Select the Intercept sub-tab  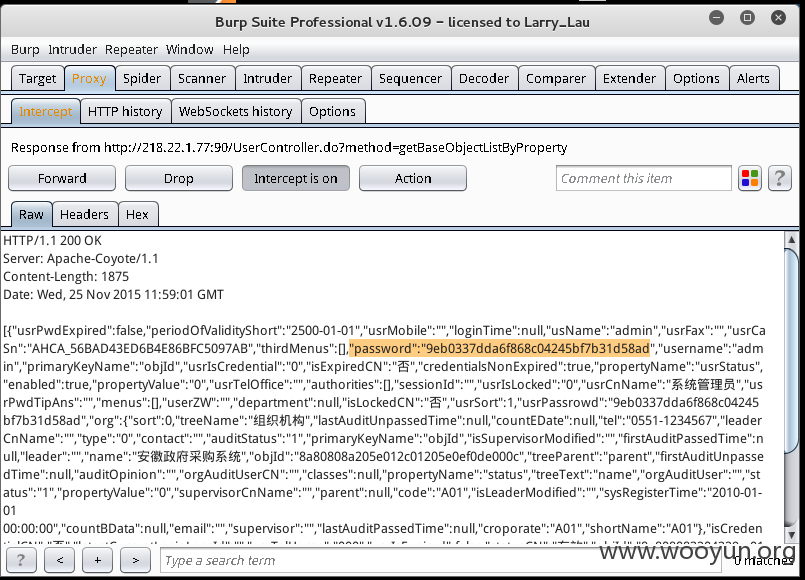pos(46,111)
